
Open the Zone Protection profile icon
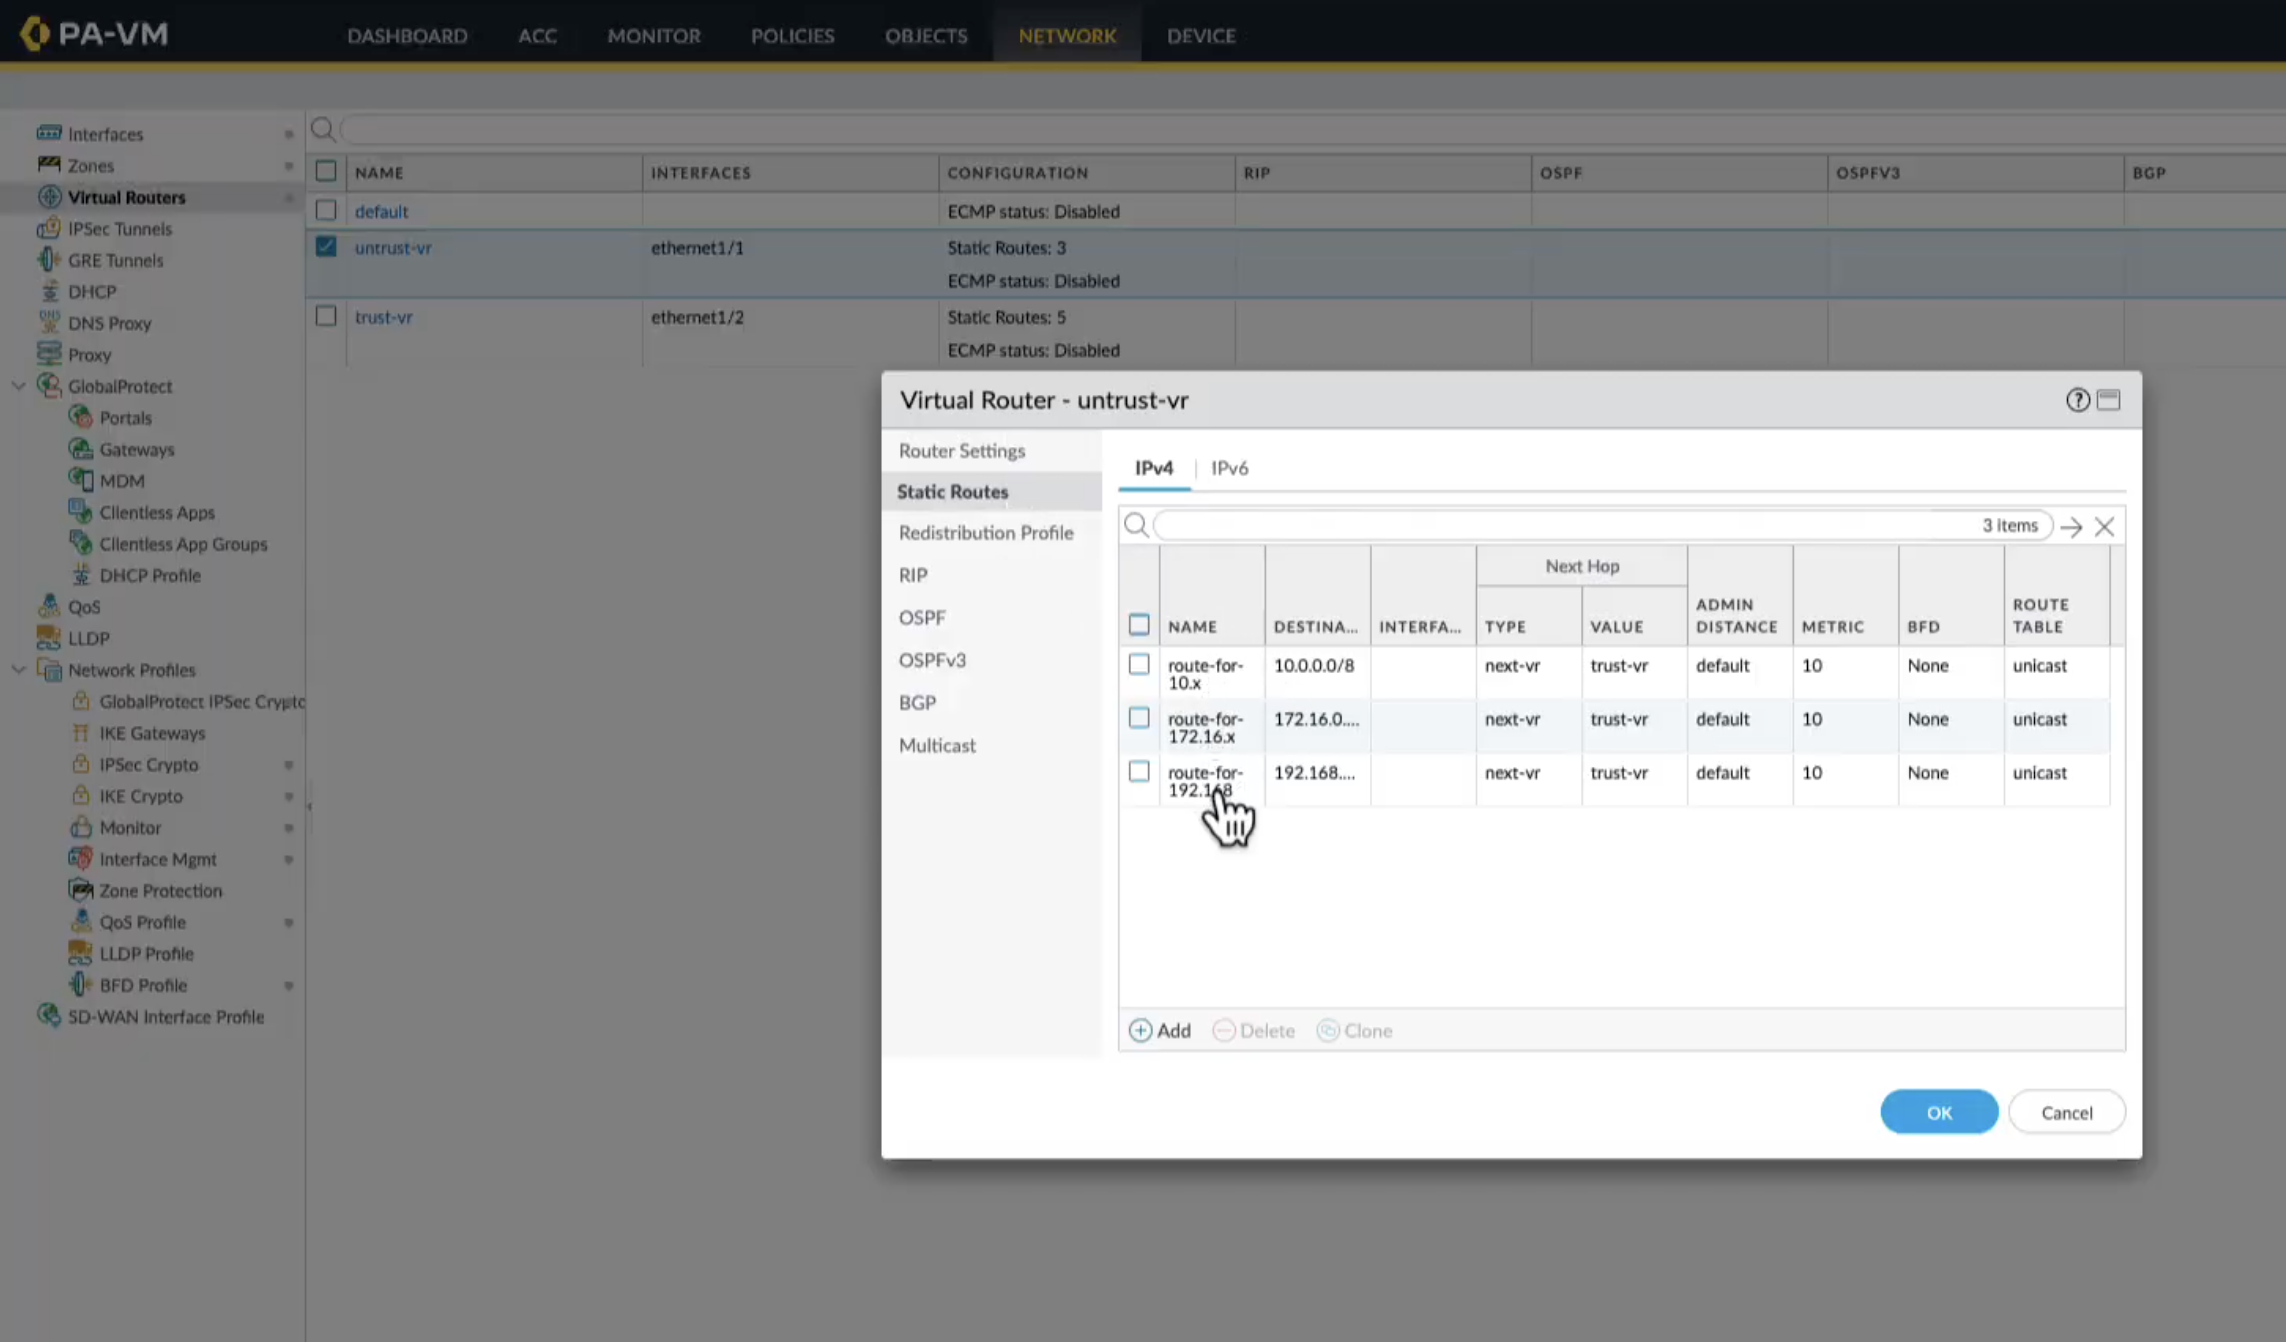(x=81, y=889)
